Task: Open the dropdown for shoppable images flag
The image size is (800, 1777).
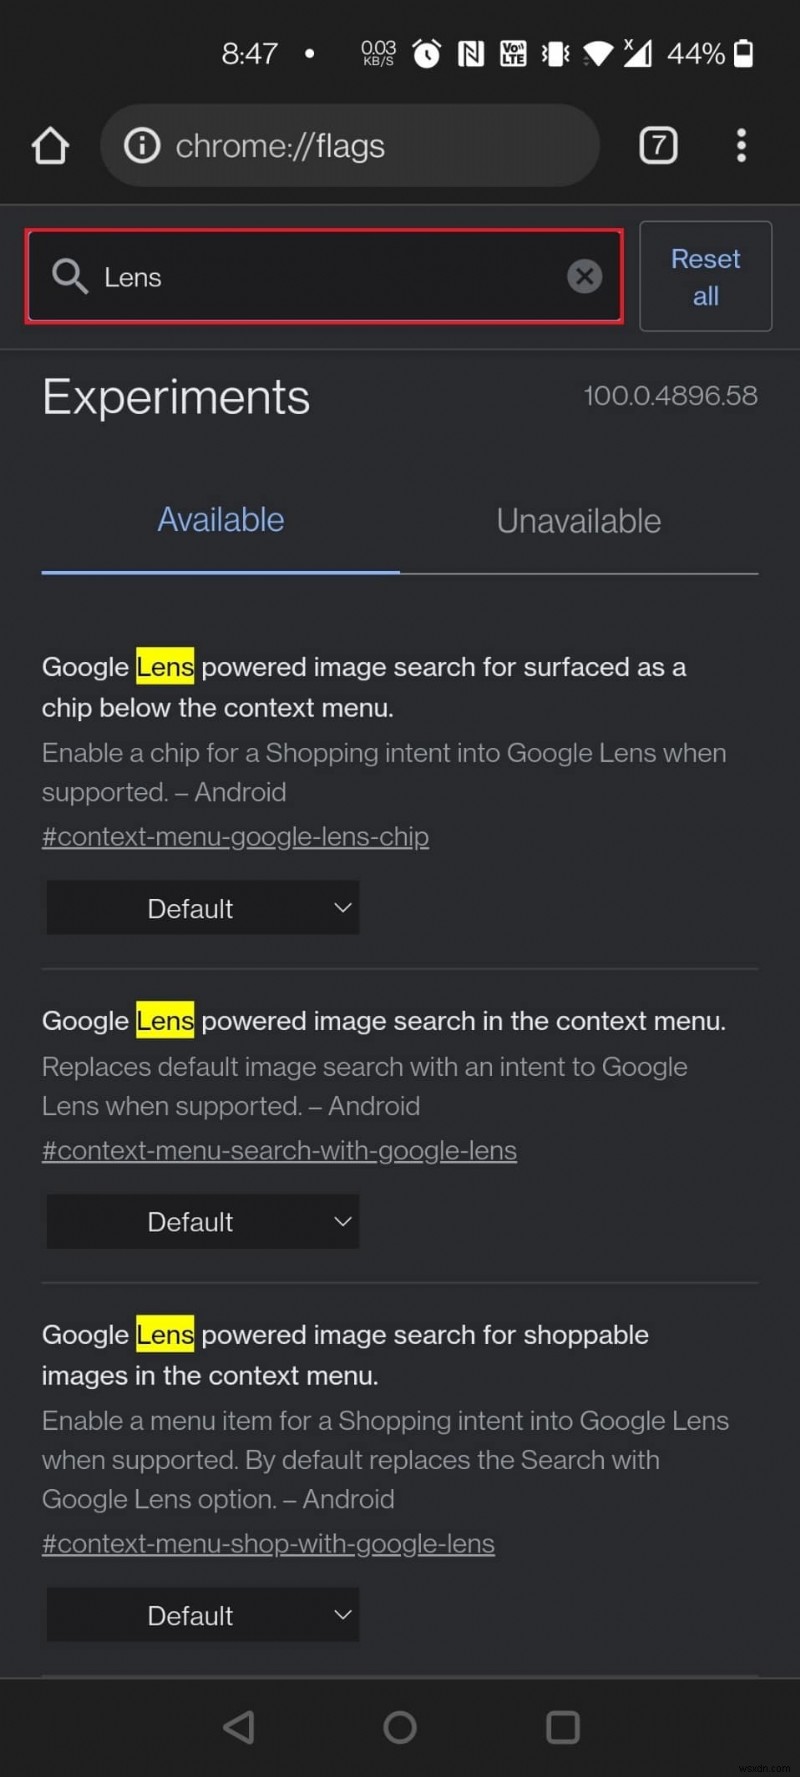Action: click(202, 1614)
